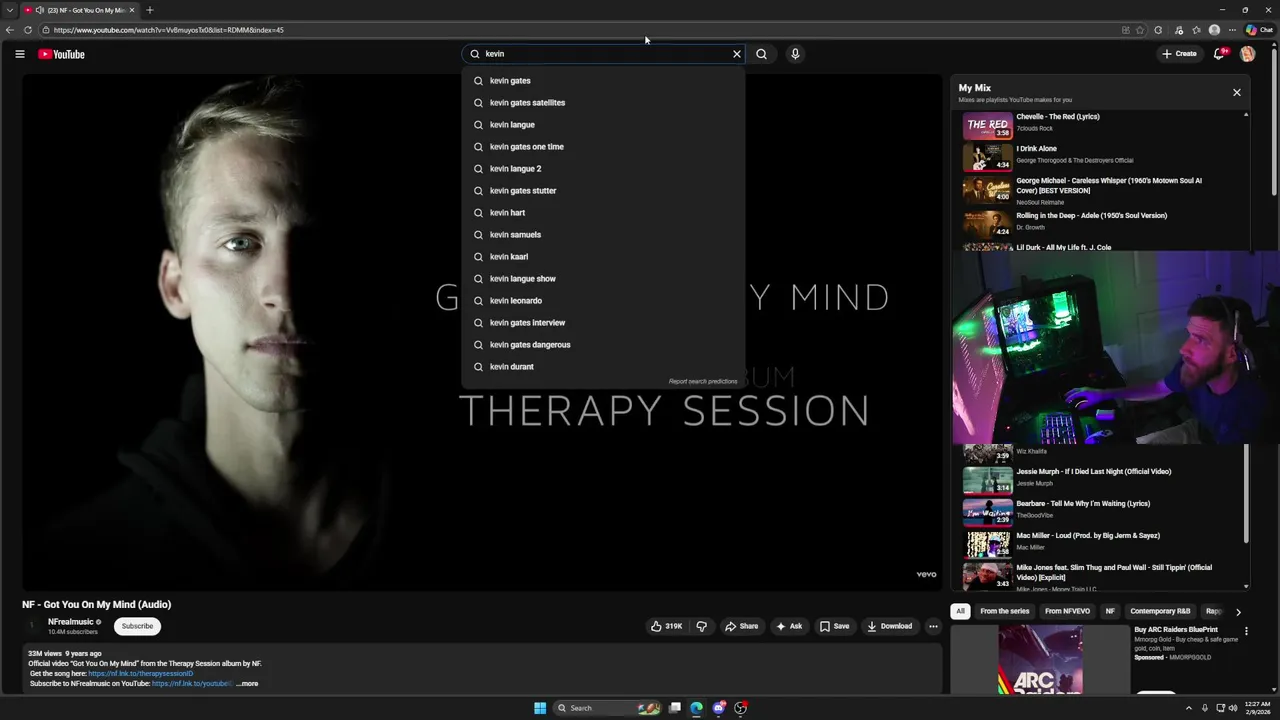The image size is (1280, 720).
Task: Open Microsoft Edge from the taskbar
Action: coord(696,708)
